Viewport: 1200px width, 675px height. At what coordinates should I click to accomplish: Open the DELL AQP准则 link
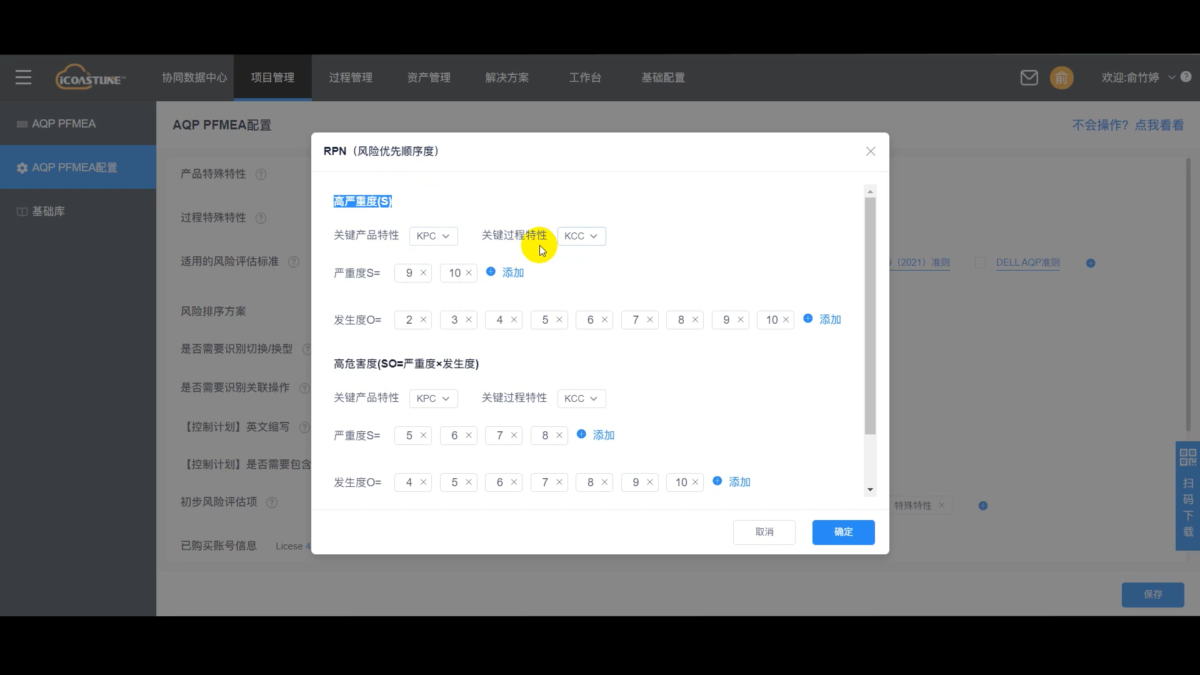(1028, 263)
